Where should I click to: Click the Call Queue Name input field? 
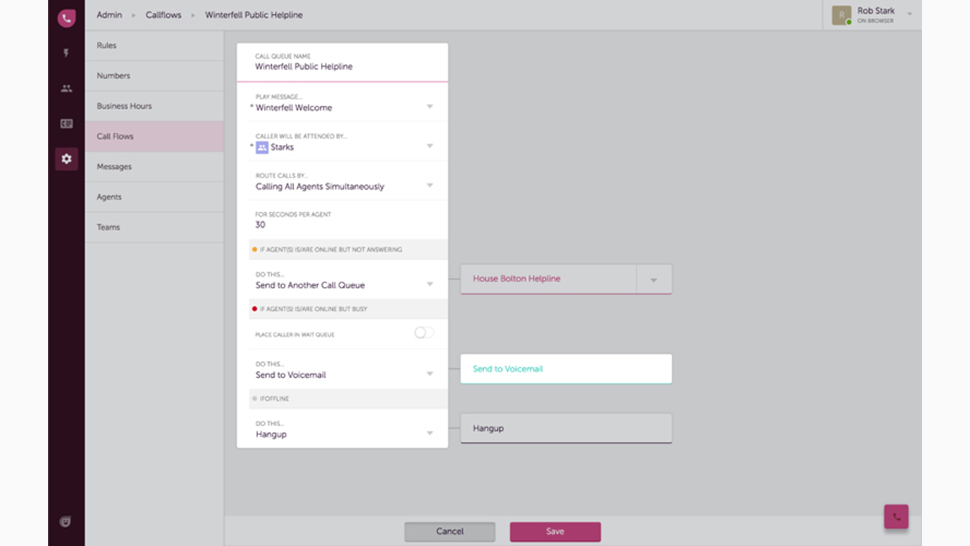click(342, 62)
